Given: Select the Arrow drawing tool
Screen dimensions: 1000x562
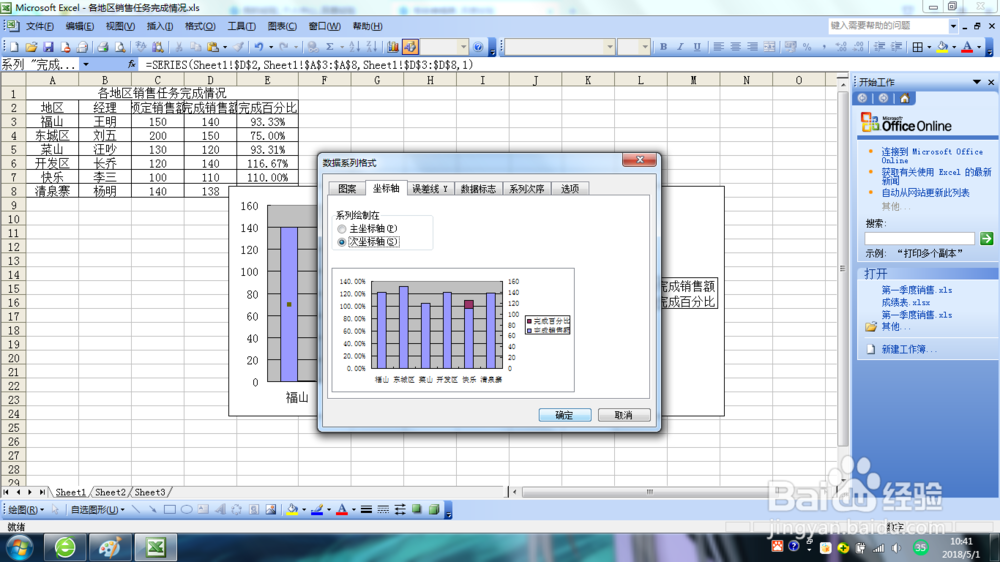Looking at the screenshot, I should pos(152,510).
